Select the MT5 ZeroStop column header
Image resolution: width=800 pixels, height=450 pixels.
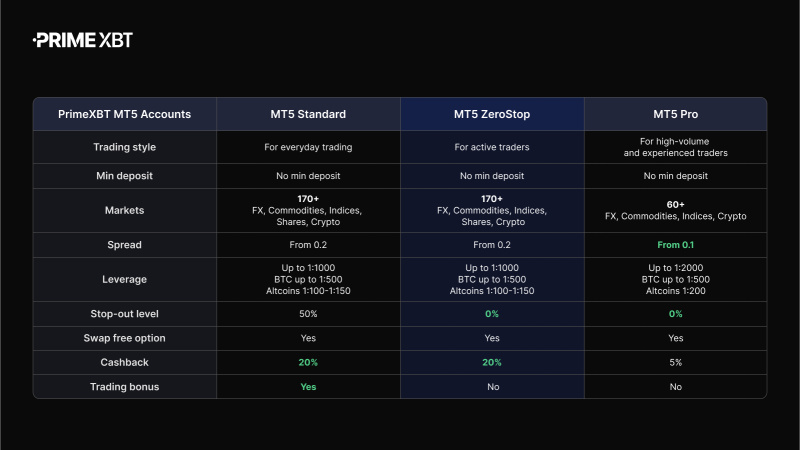492,114
